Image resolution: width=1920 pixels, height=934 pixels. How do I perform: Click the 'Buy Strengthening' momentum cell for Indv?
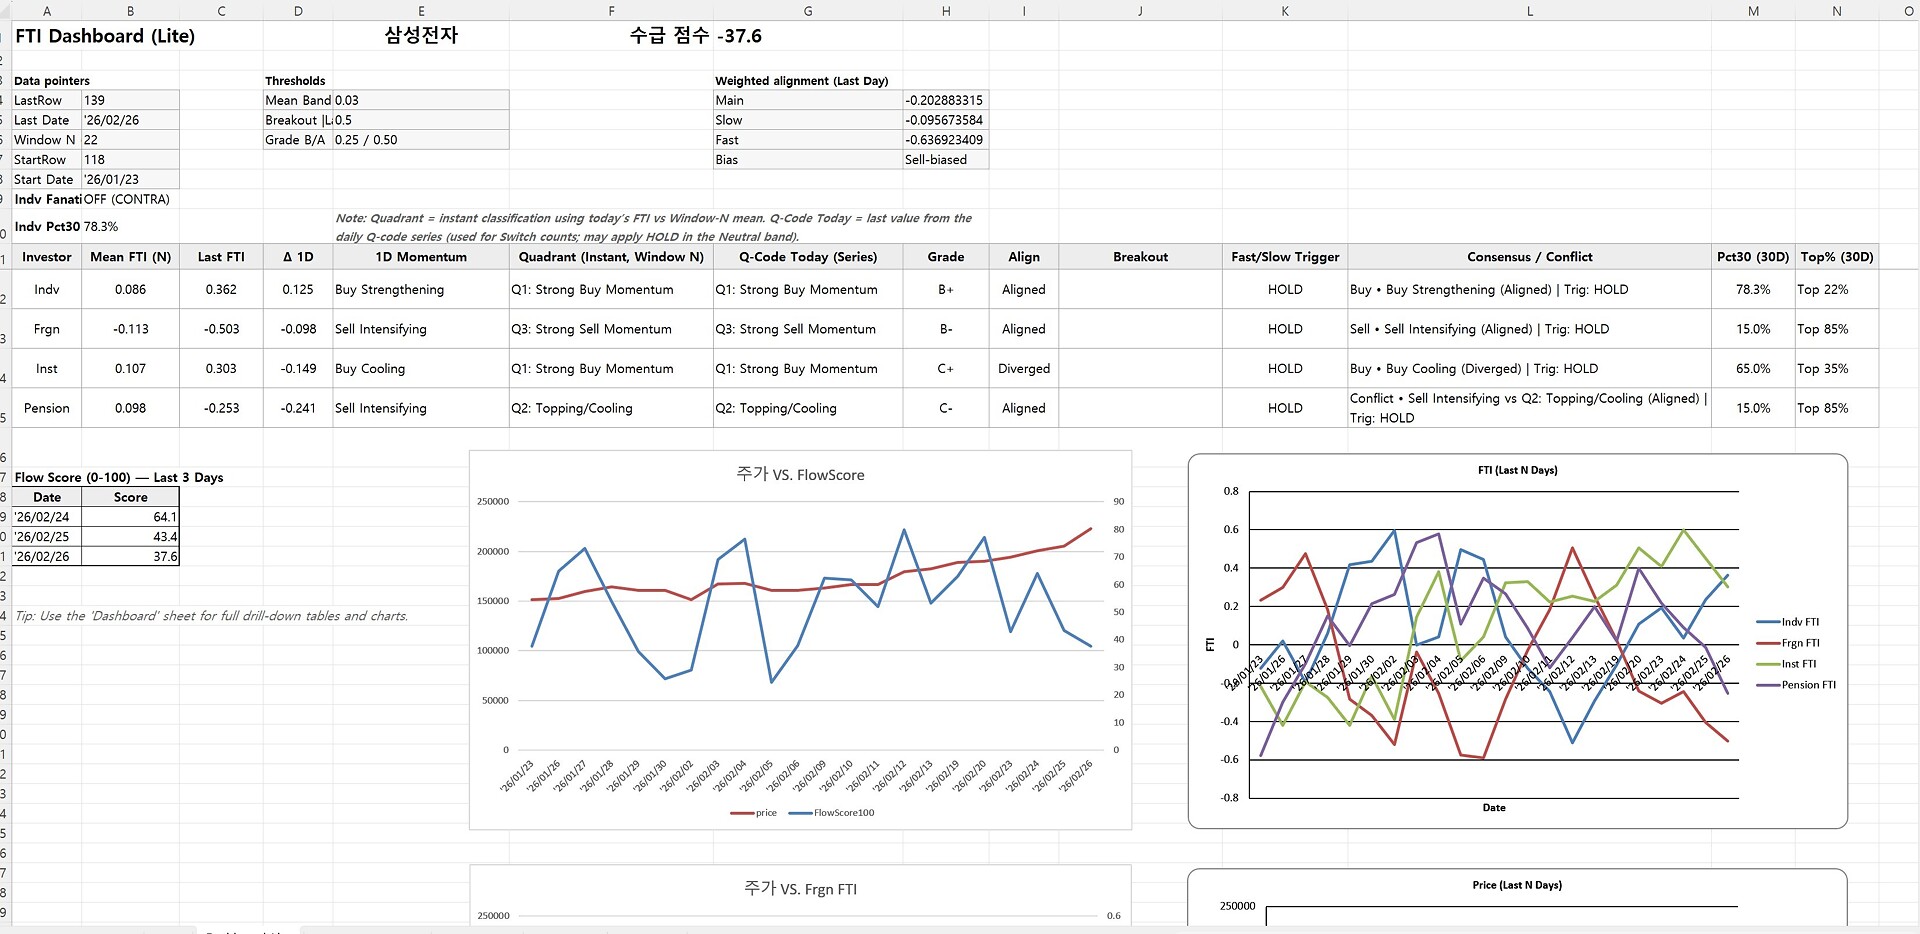(x=421, y=290)
